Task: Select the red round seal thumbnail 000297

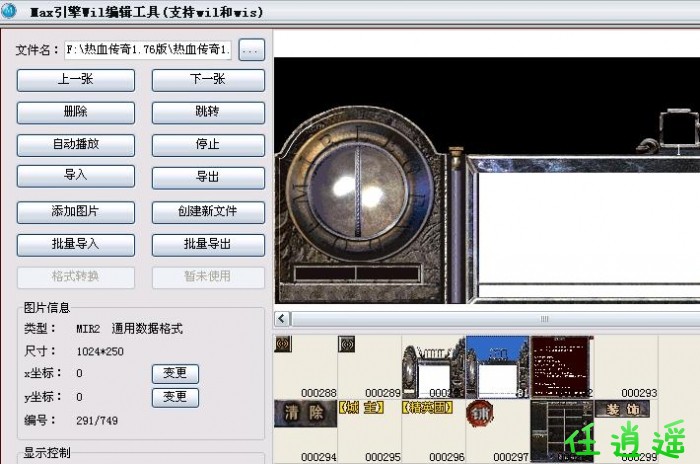Action: click(x=497, y=431)
